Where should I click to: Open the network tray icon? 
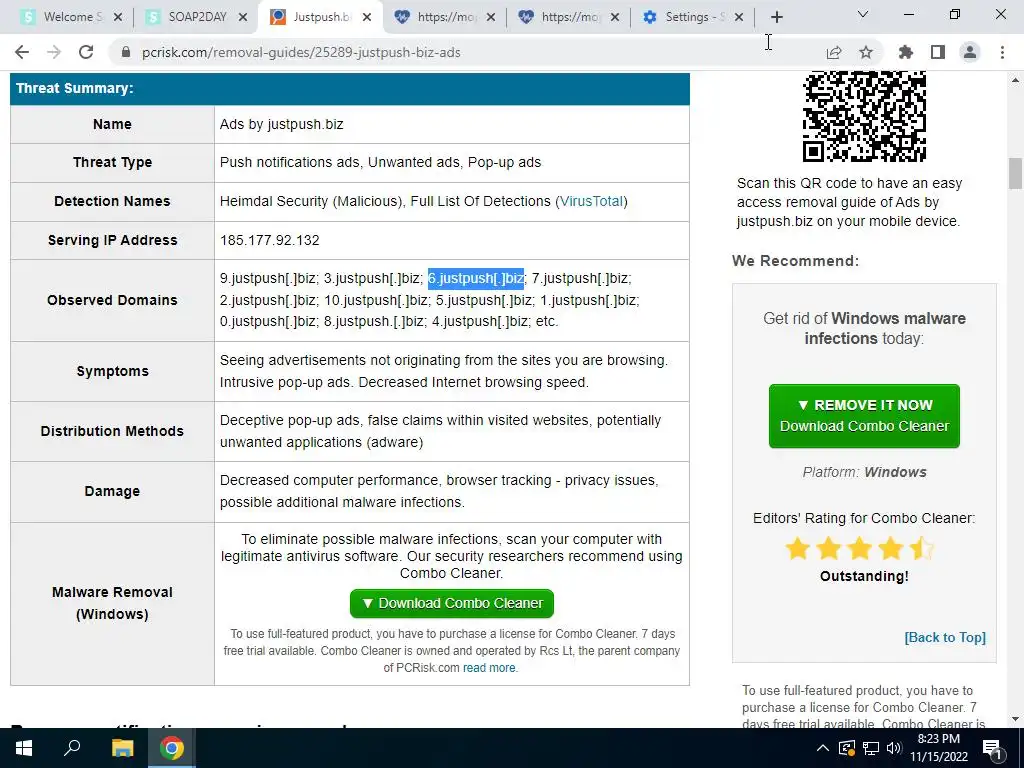871,748
